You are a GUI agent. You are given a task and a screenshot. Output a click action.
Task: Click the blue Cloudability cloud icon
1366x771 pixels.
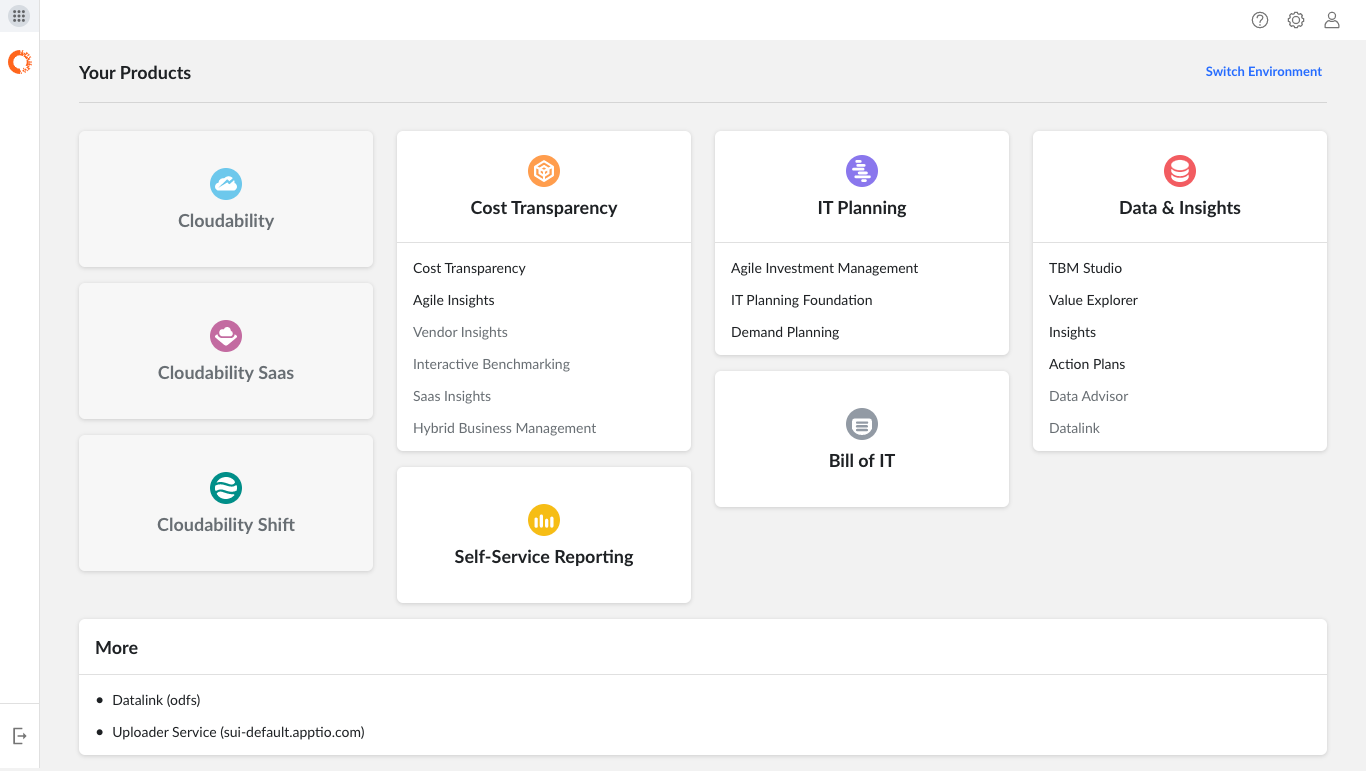tap(226, 184)
